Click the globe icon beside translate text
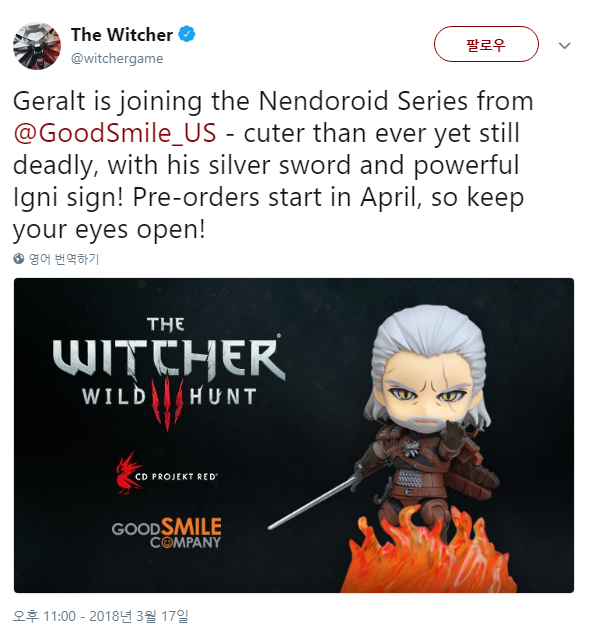This screenshot has width=599, height=637. (19, 258)
